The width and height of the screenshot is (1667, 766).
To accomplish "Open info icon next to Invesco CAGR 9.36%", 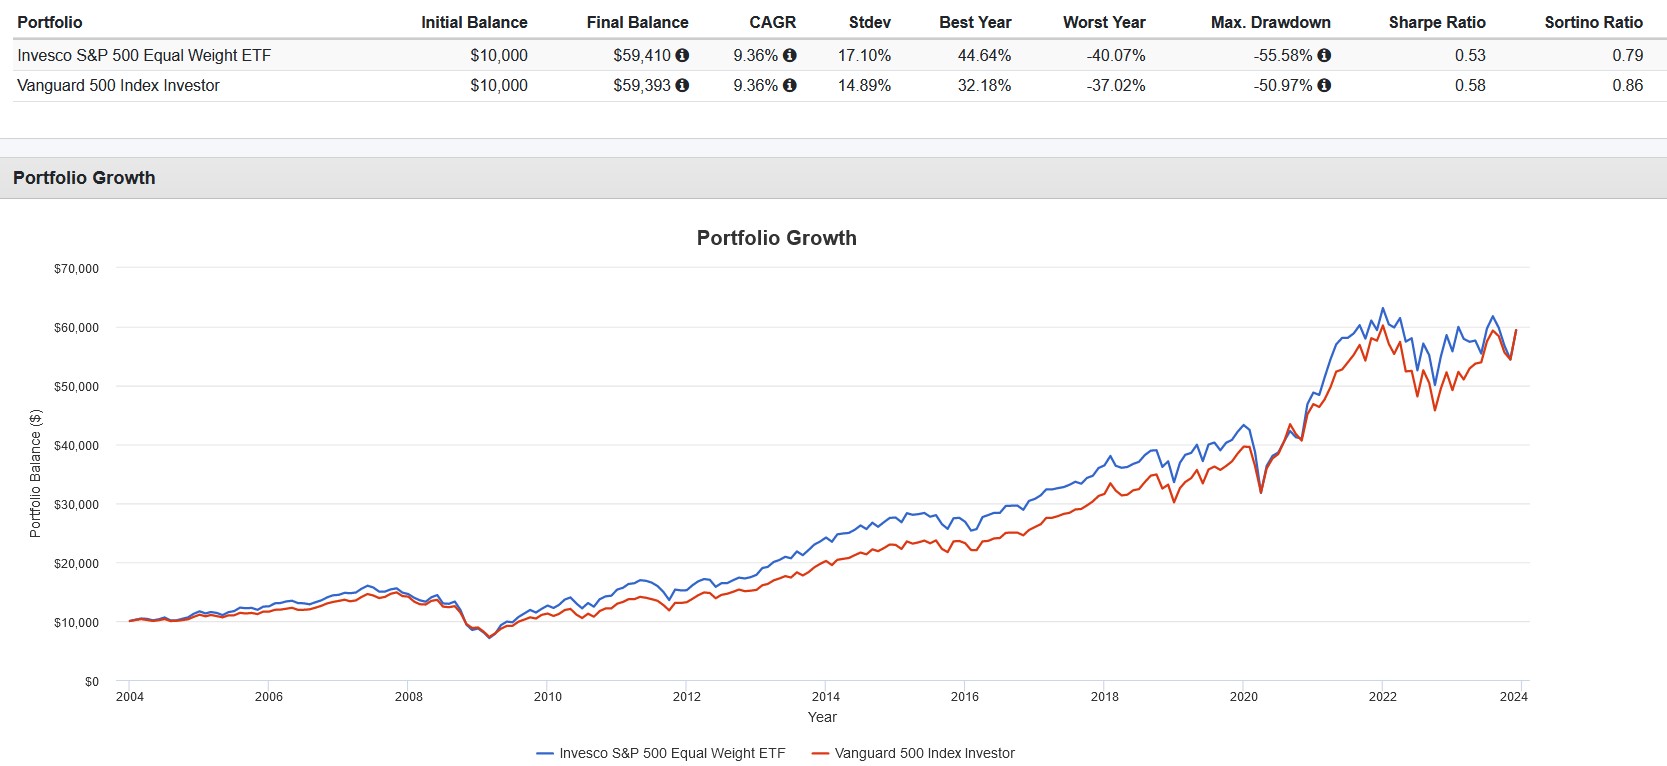I will (789, 55).
